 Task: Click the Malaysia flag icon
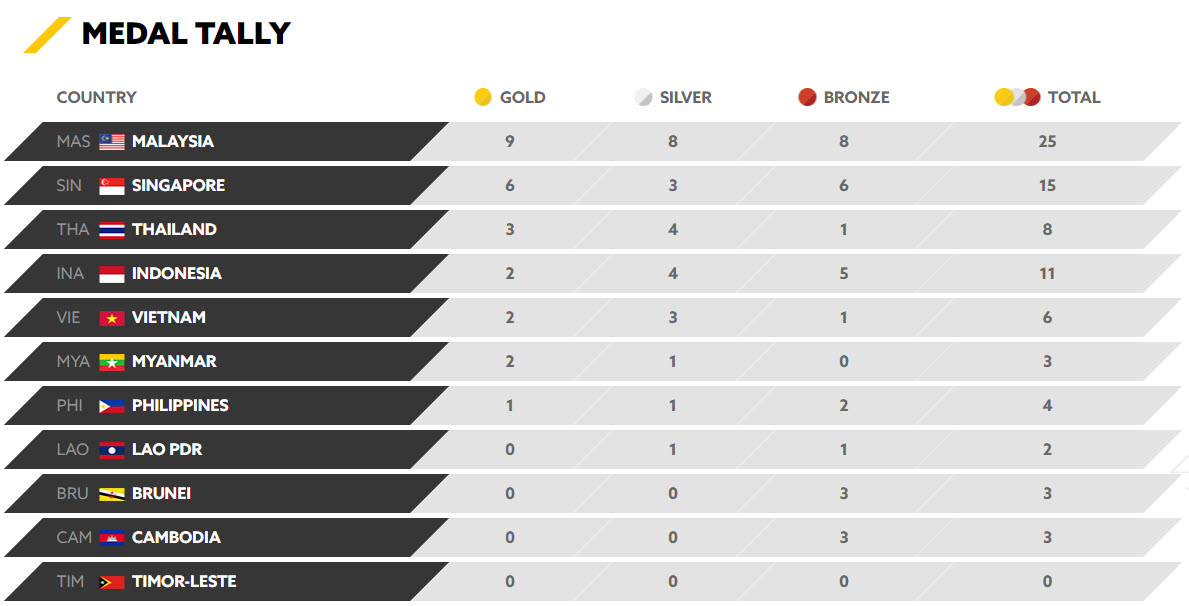point(112,142)
